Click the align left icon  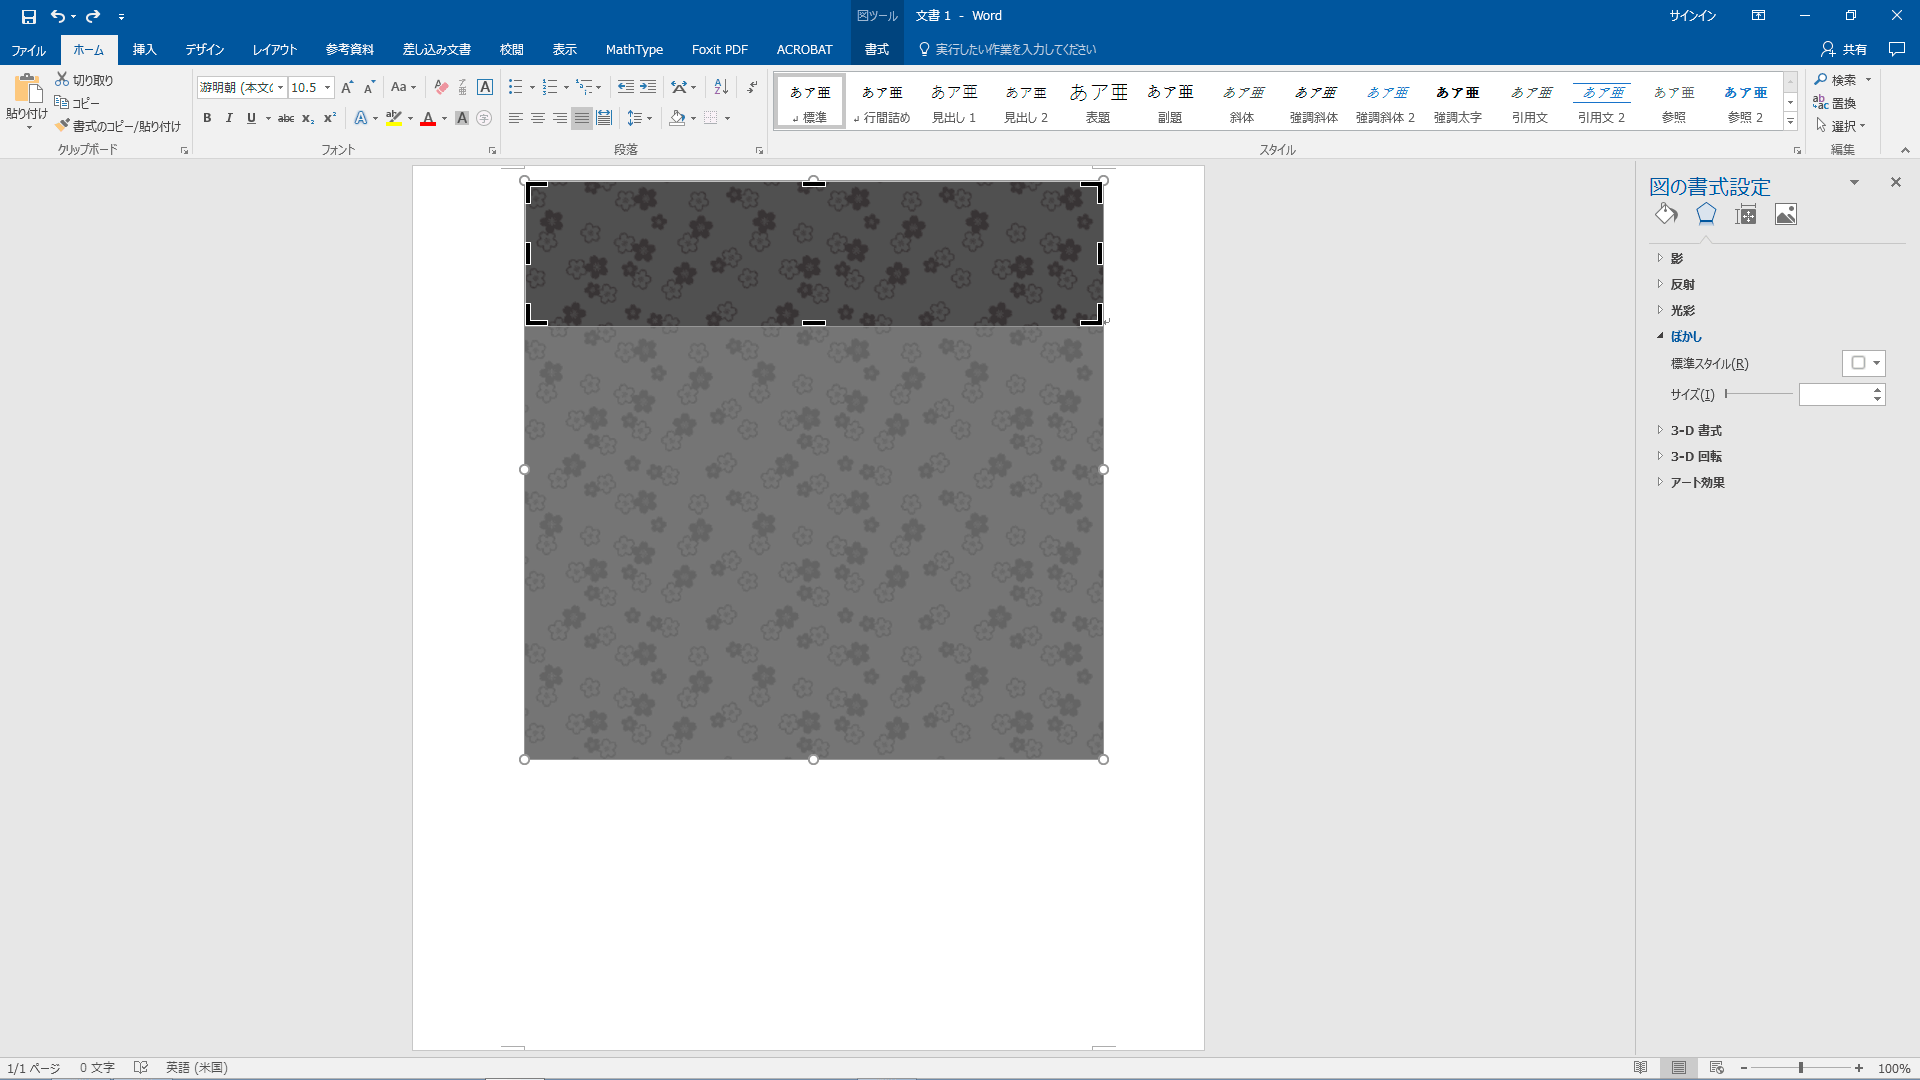pyautogui.click(x=516, y=118)
